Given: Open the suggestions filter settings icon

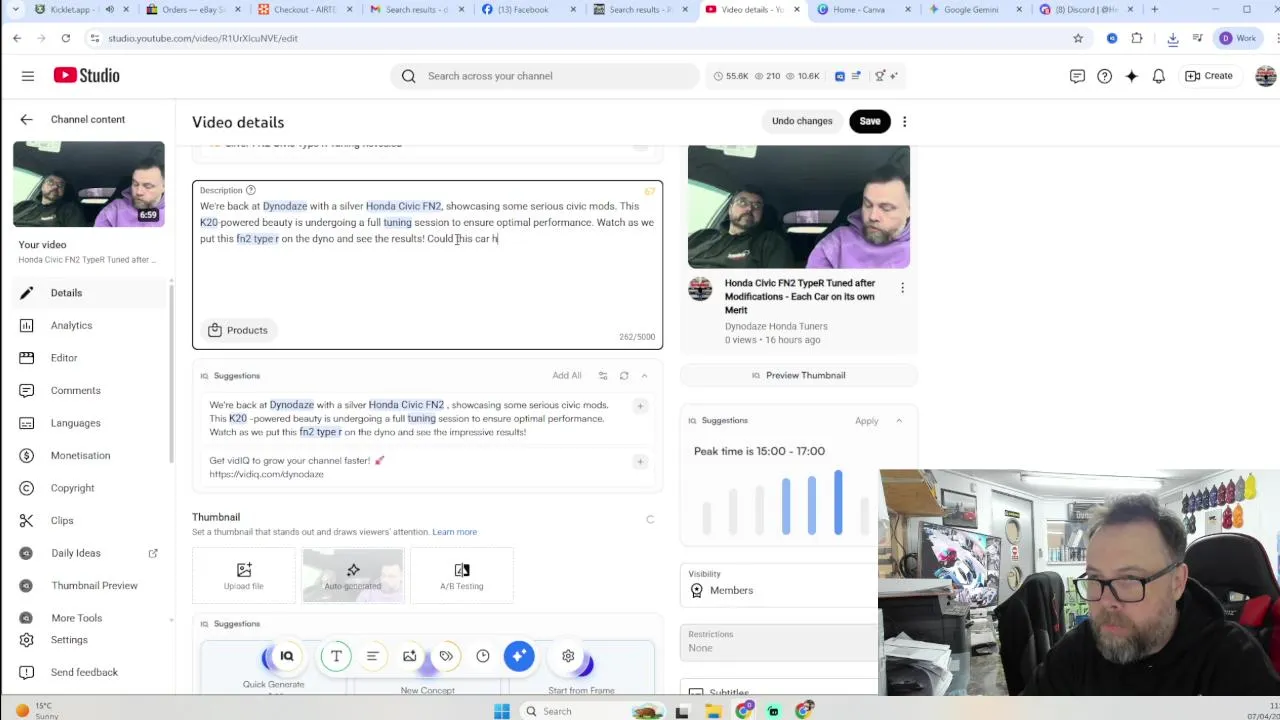Looking at the screenshot, I should click(x=603, y=376).
